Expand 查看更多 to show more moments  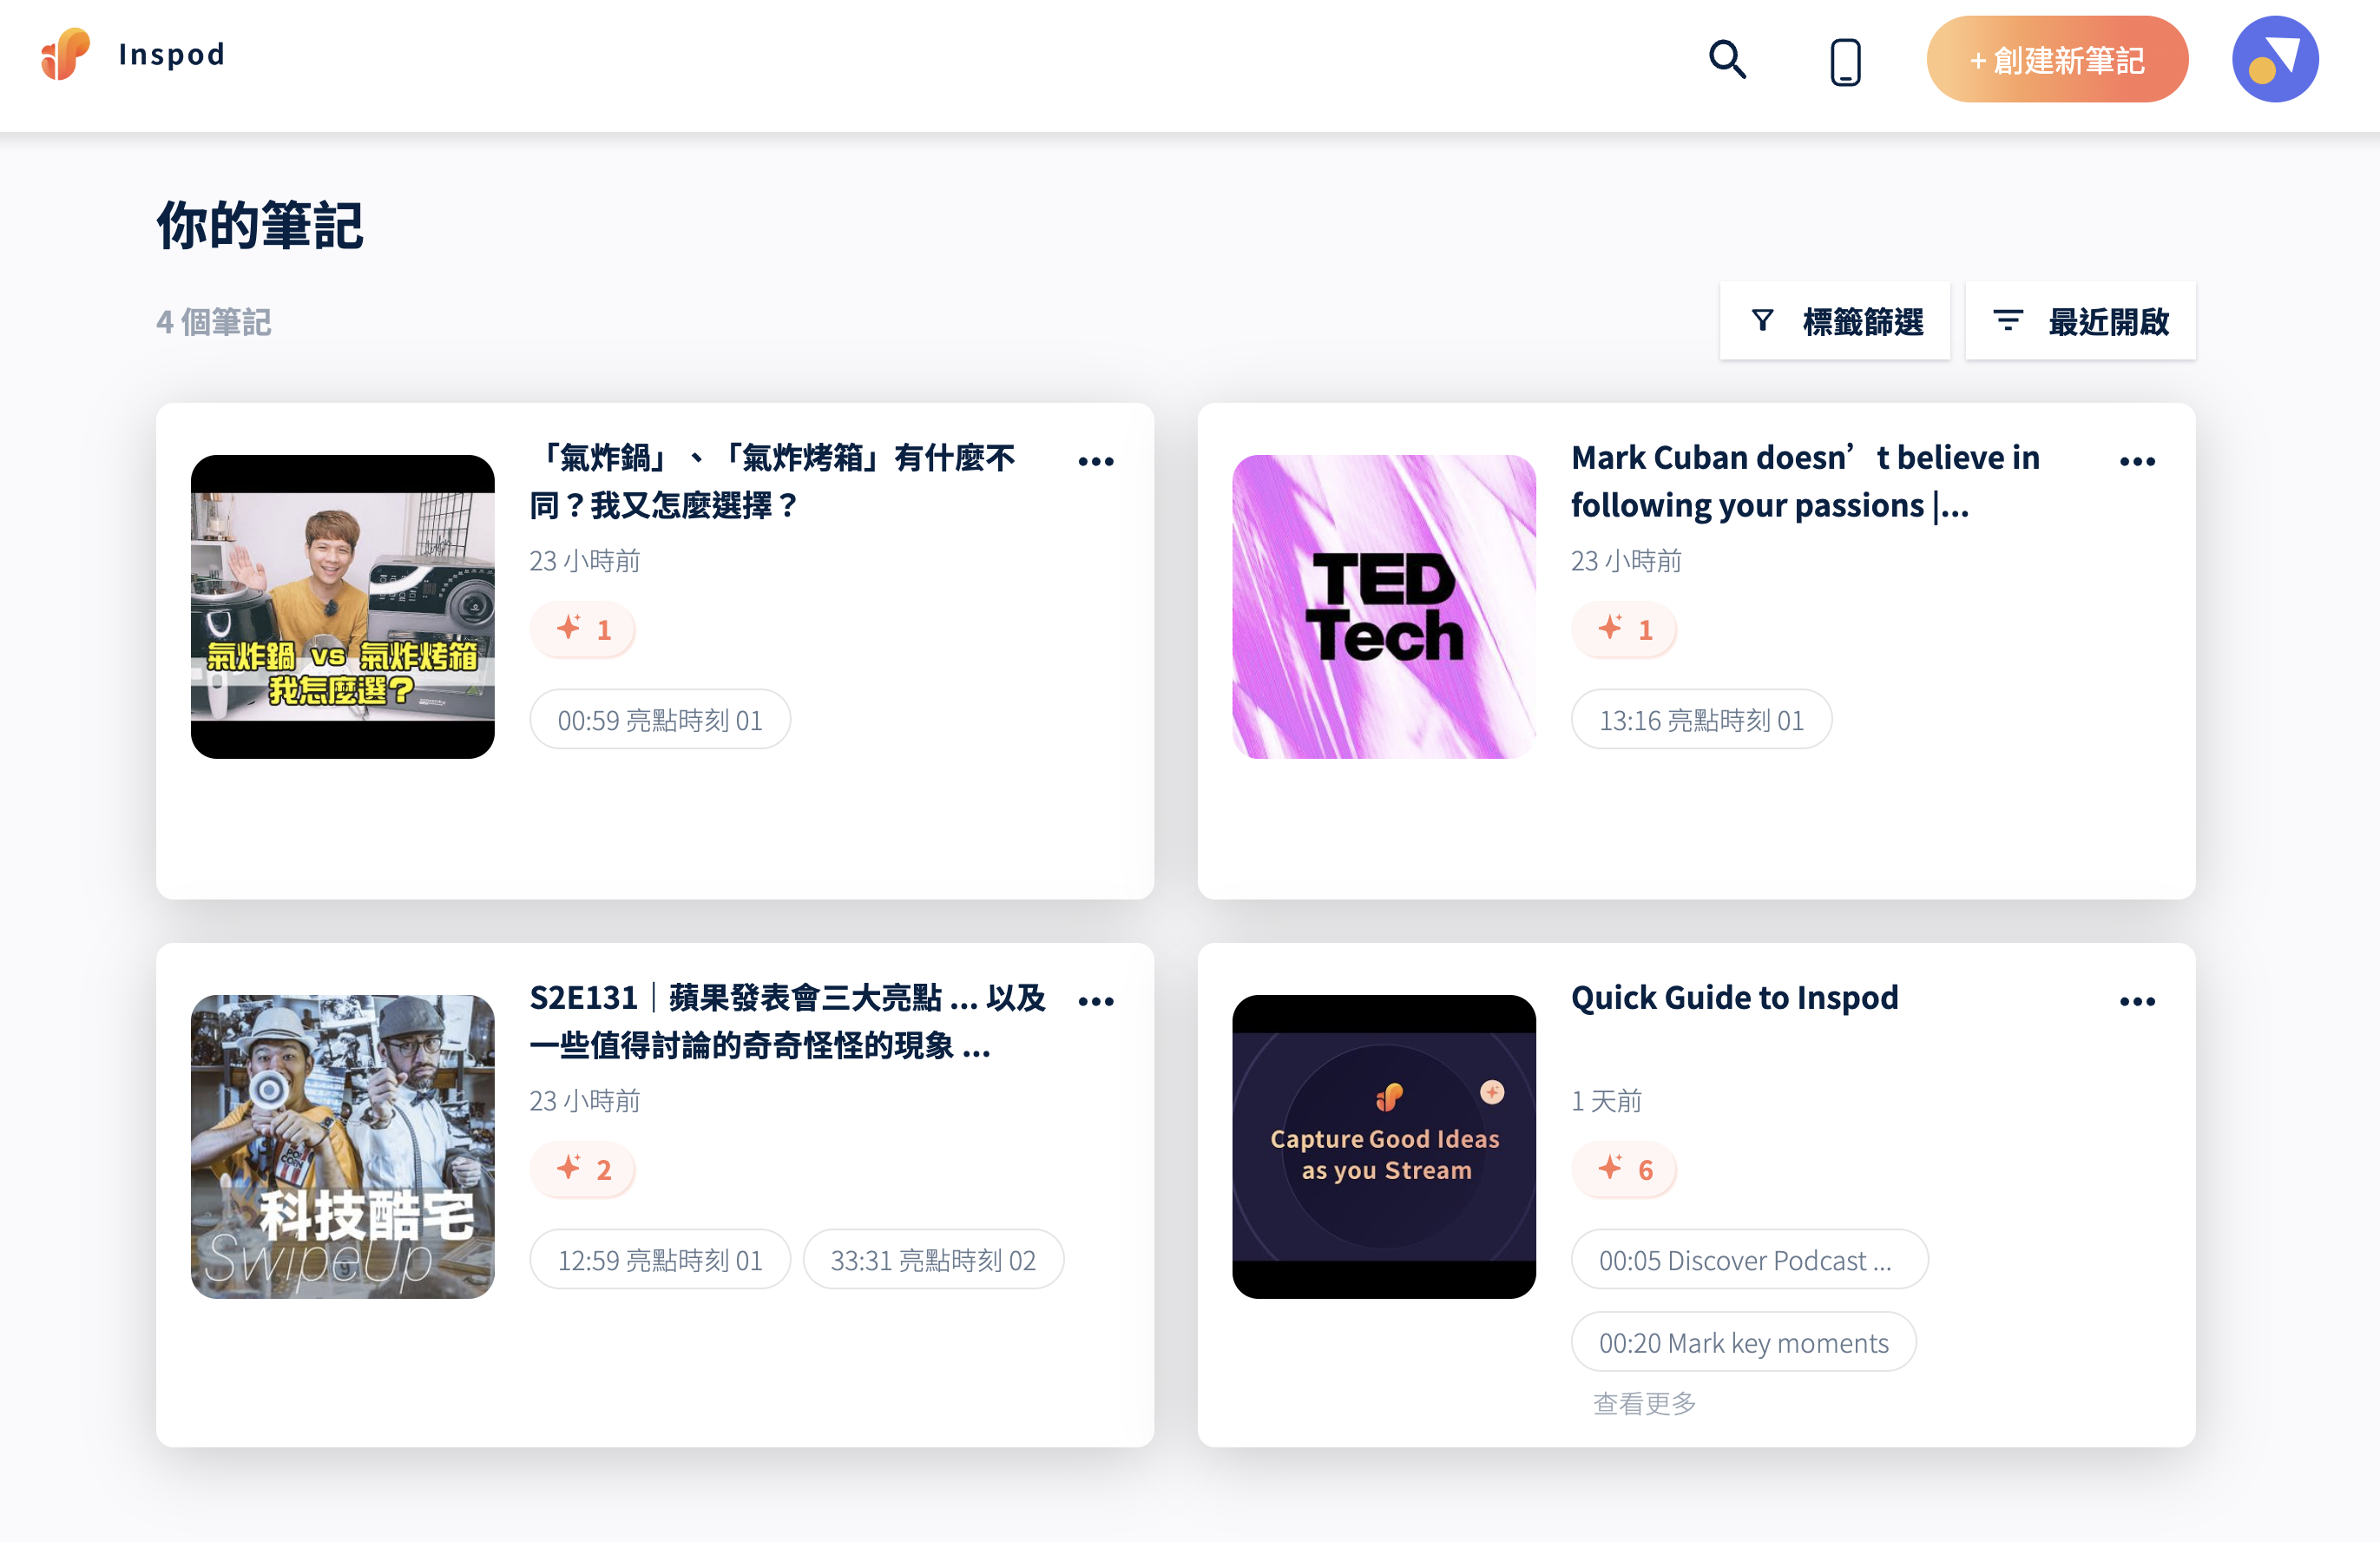coord(1644,1403)
